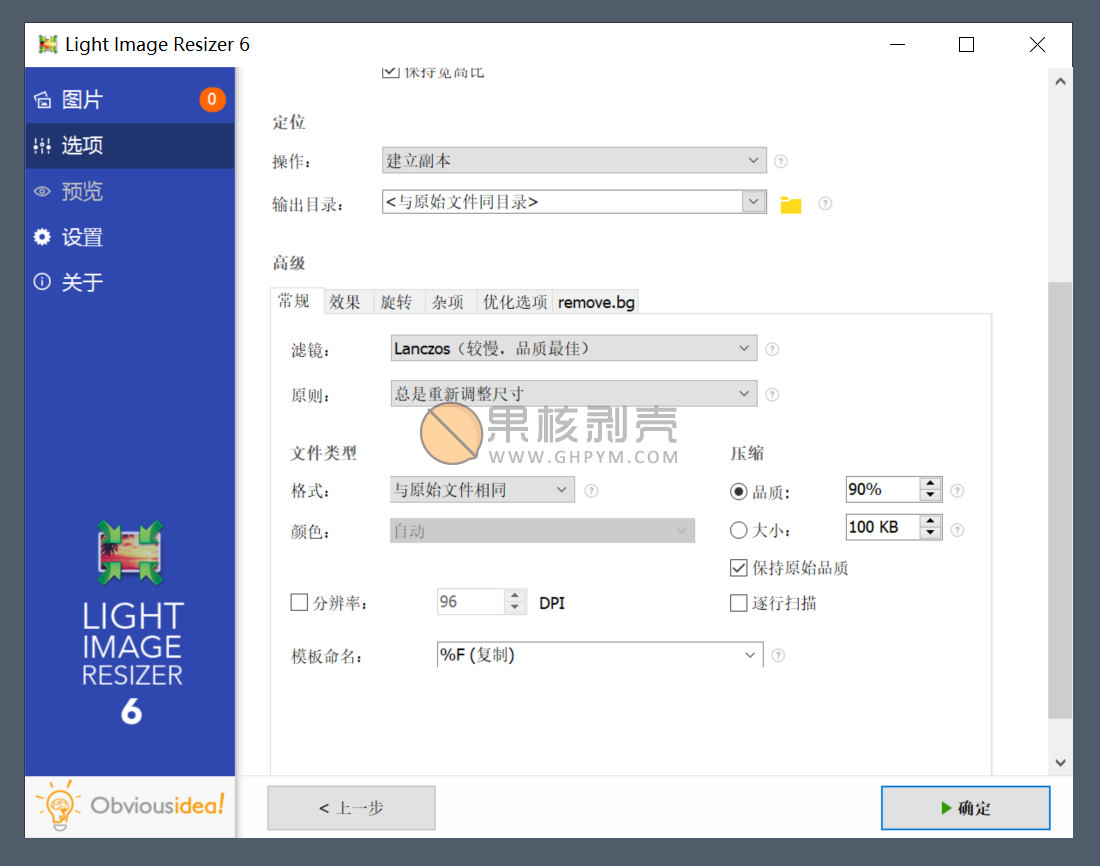Click help icon next to 模板命名 field
The height and width of the screenshot is (866, 1100).
coord(778,656)
